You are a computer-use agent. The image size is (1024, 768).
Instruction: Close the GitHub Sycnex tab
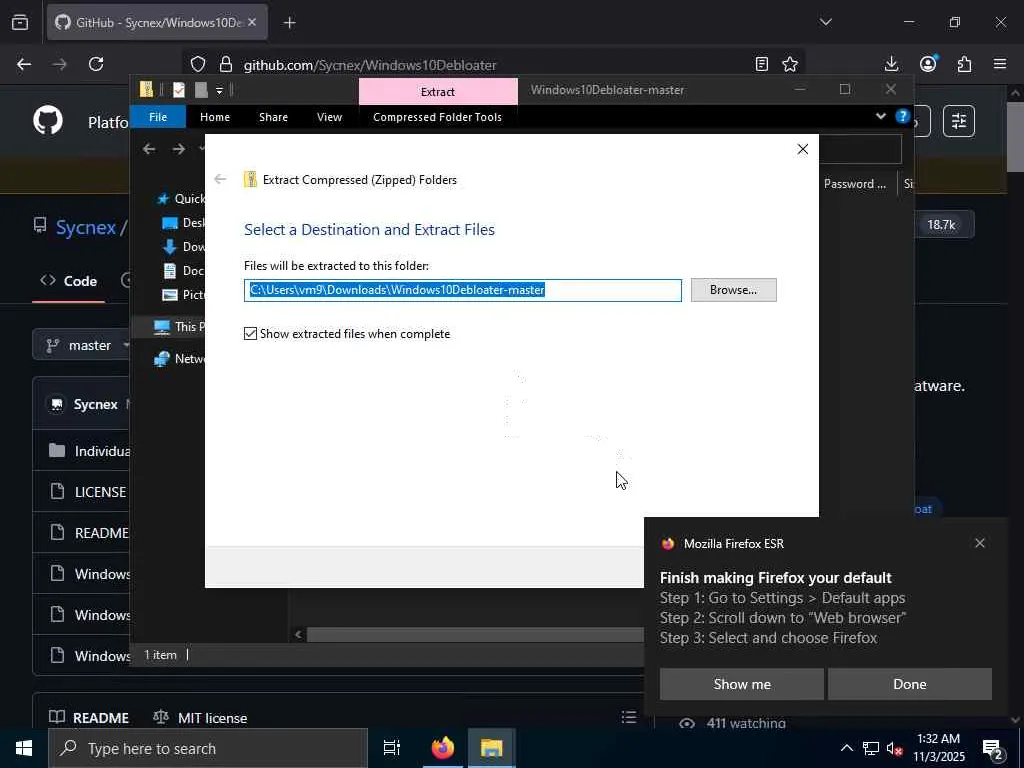tap(252, 22)
